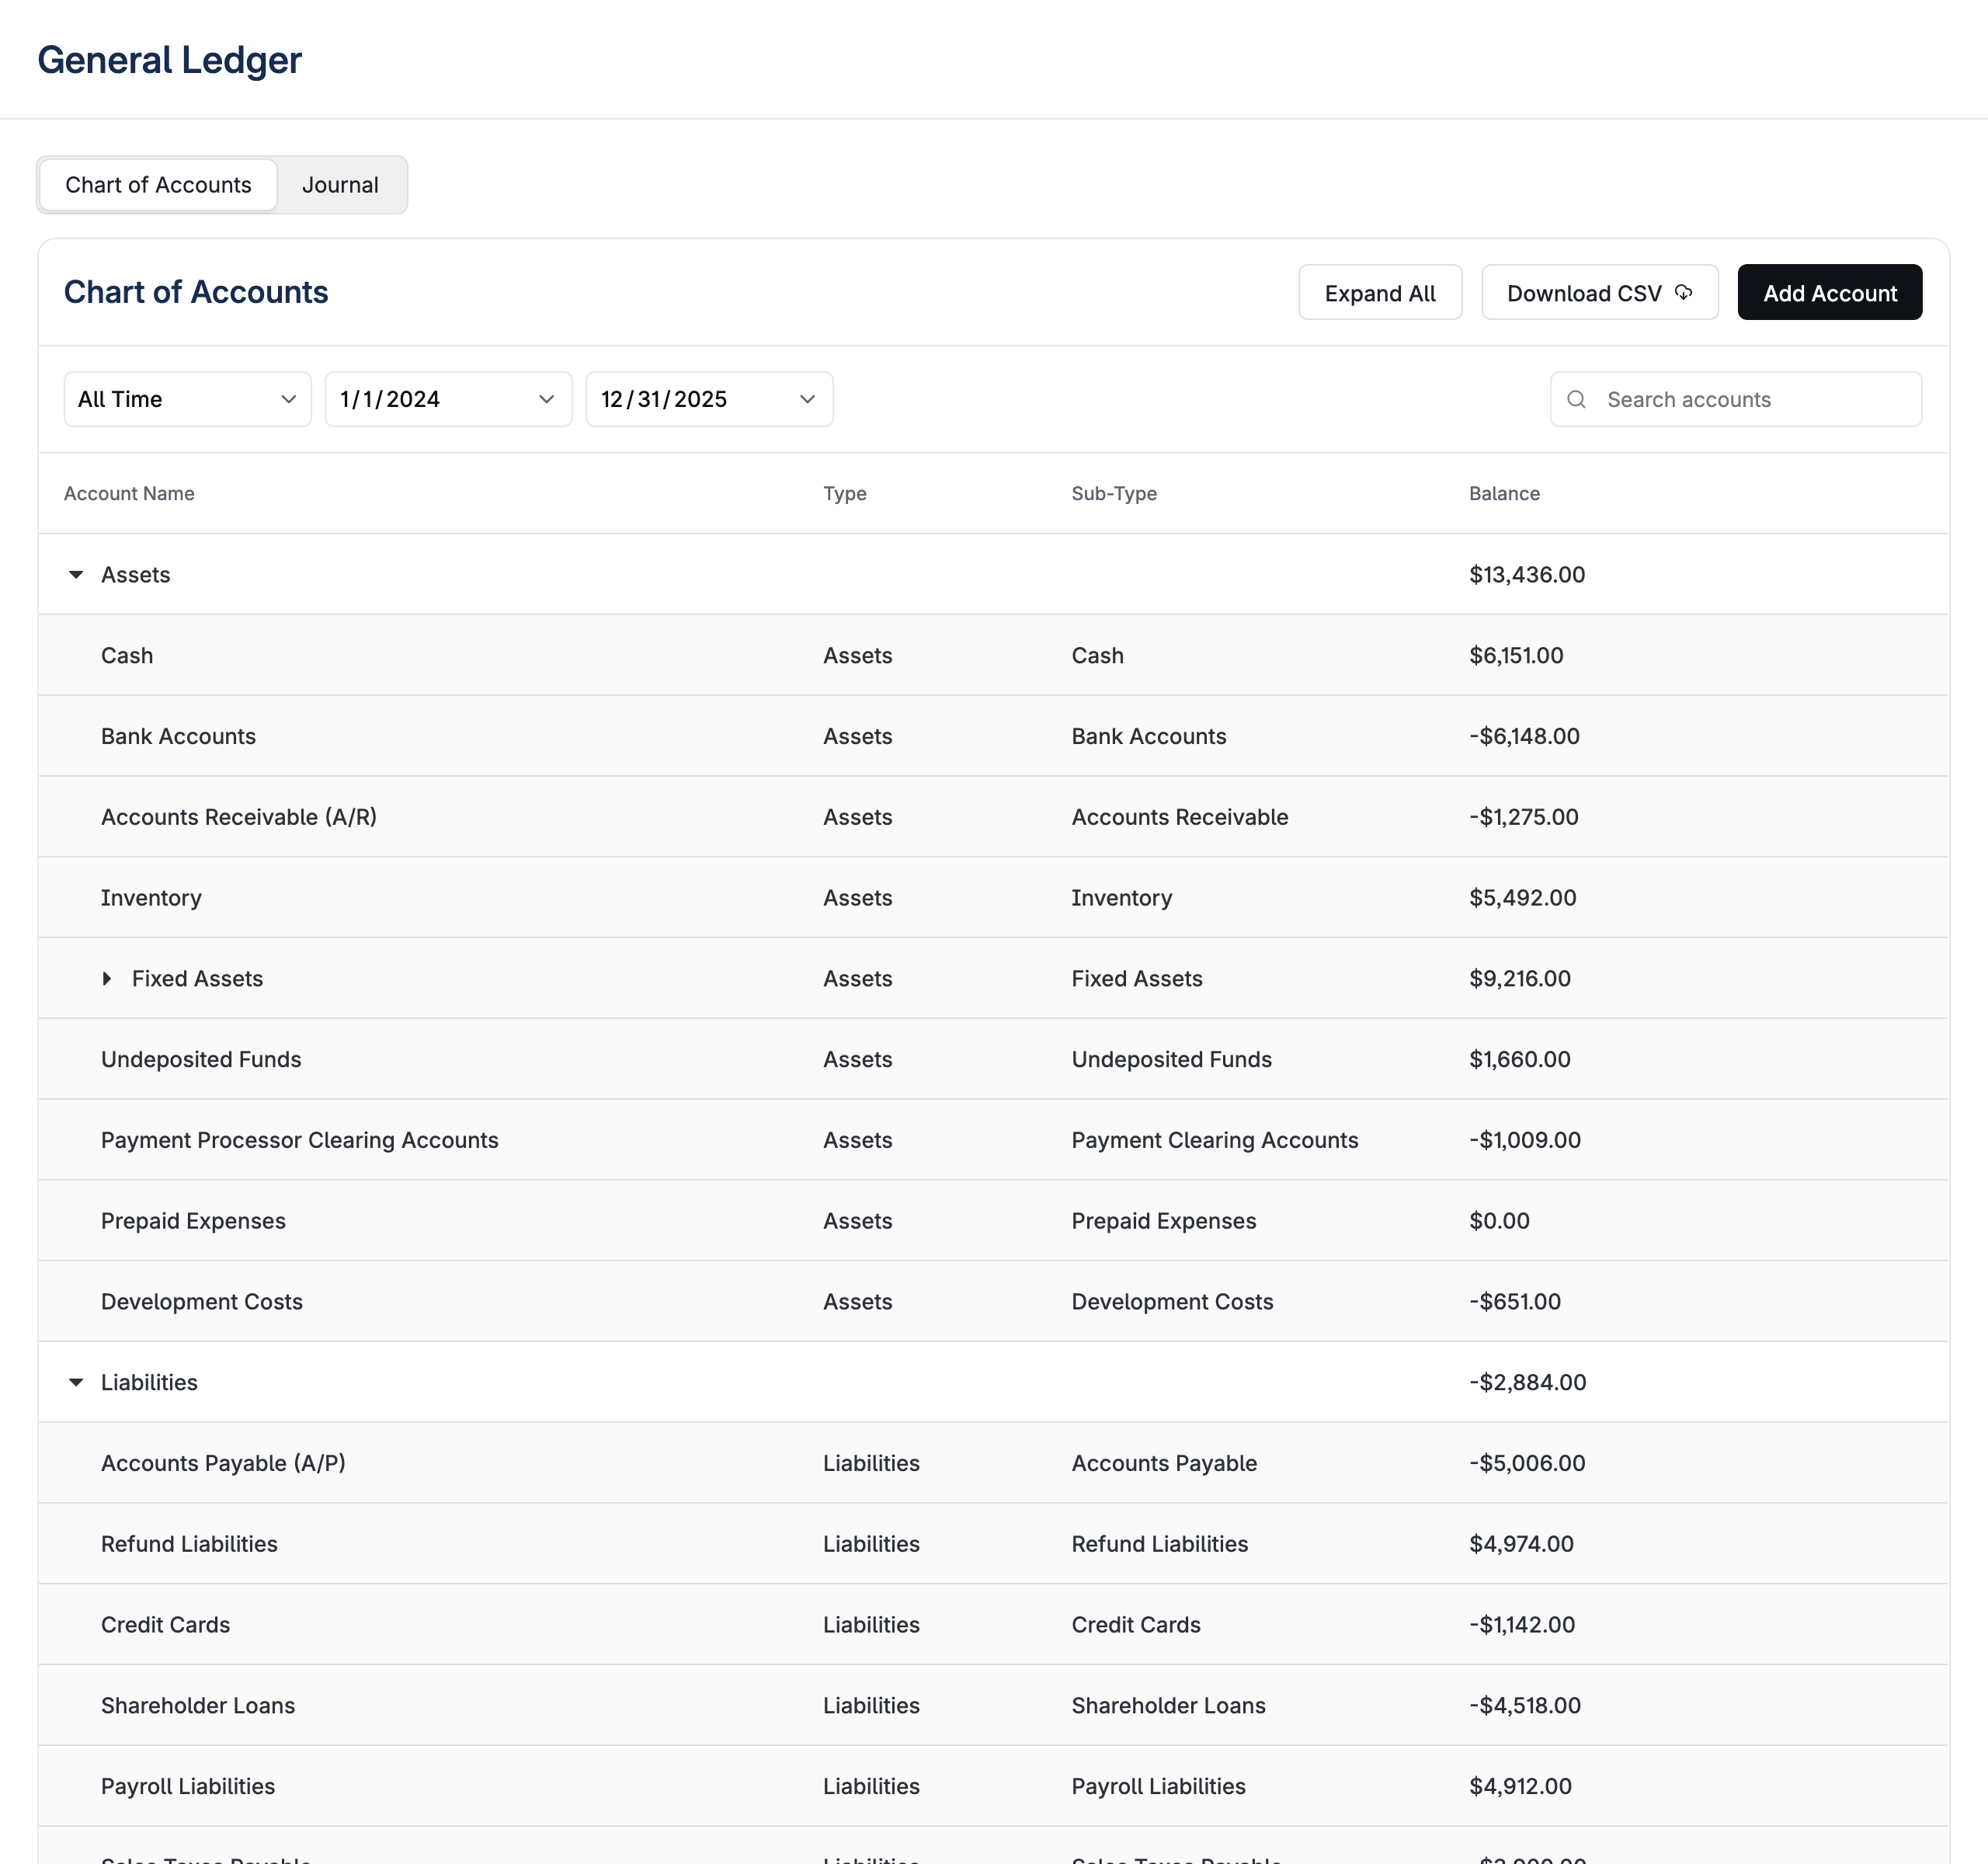Screen dimensions: 1988x1864
Task: Open the 12/31/2025 end date picker
Action: (710, 399)
